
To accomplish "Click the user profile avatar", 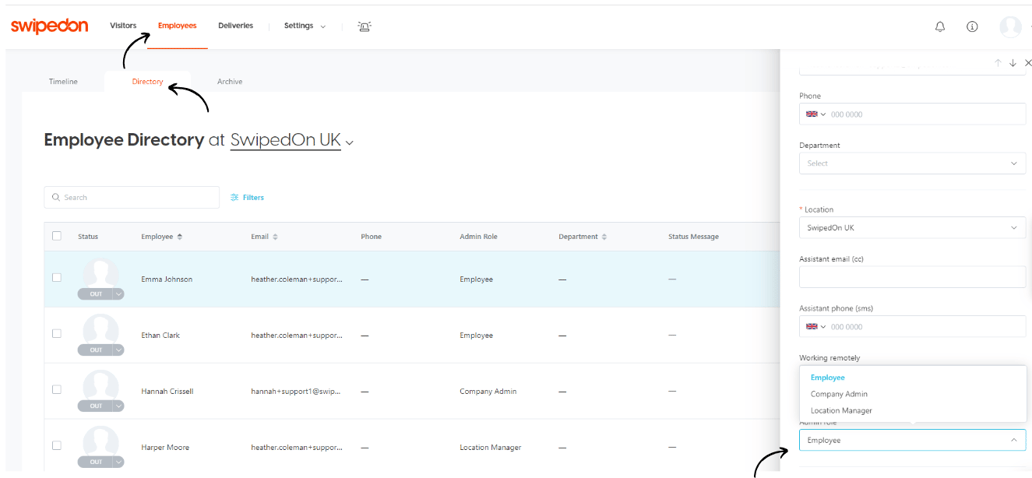I will pos(1010,27).
